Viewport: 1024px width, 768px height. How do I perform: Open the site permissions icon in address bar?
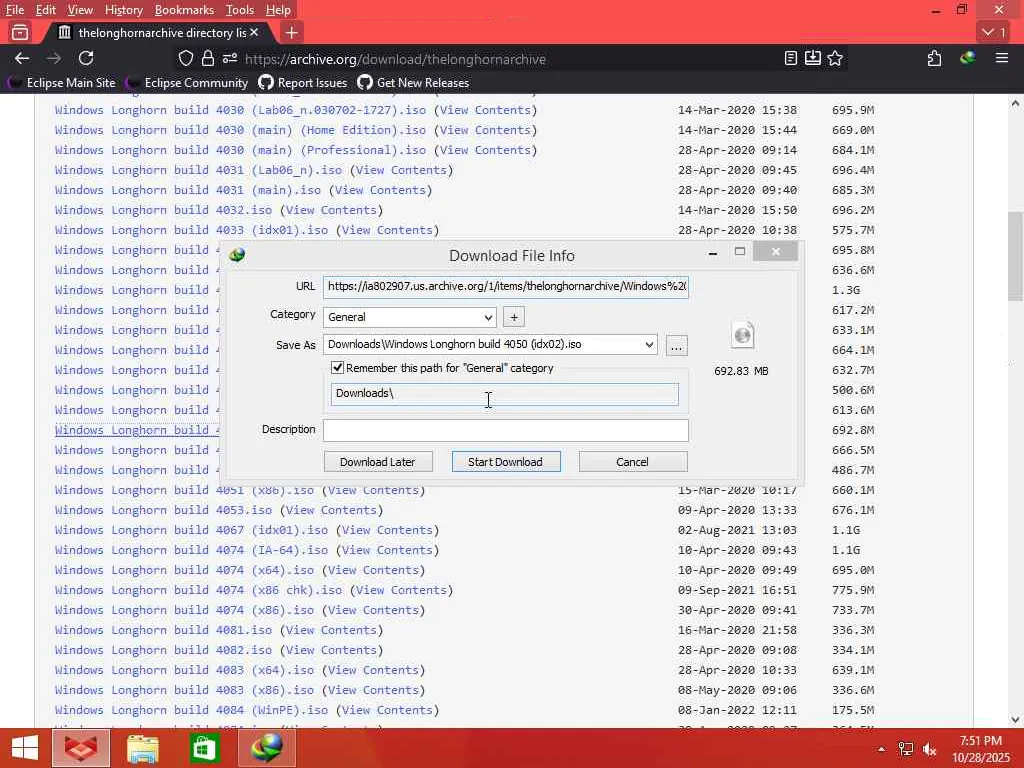click(x=229, y=59)
